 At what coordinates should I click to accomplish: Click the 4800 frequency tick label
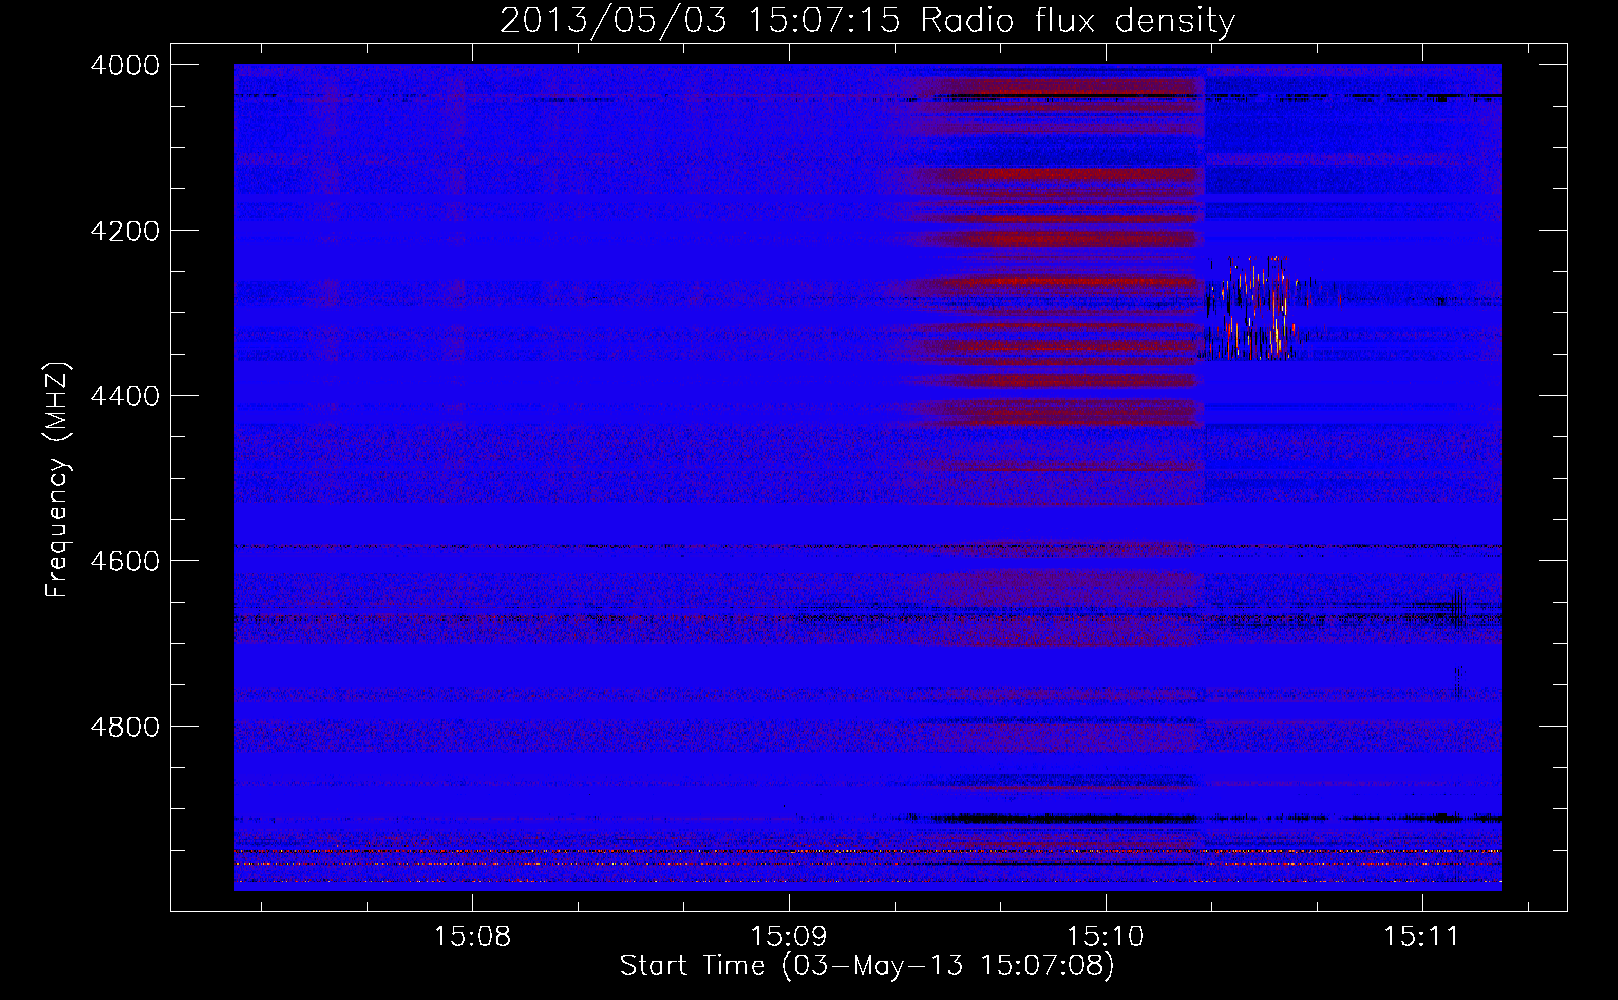click(x=125, y=726)
